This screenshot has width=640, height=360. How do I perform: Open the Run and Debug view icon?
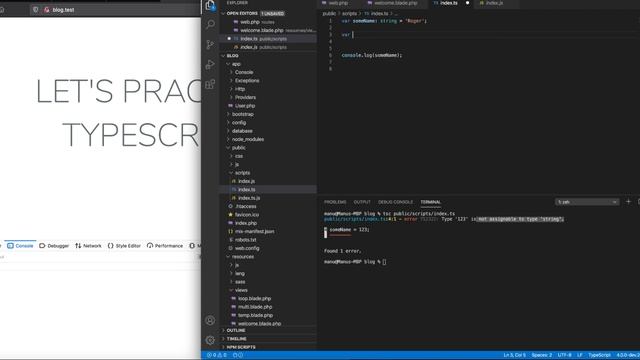[x=210, y=64]
